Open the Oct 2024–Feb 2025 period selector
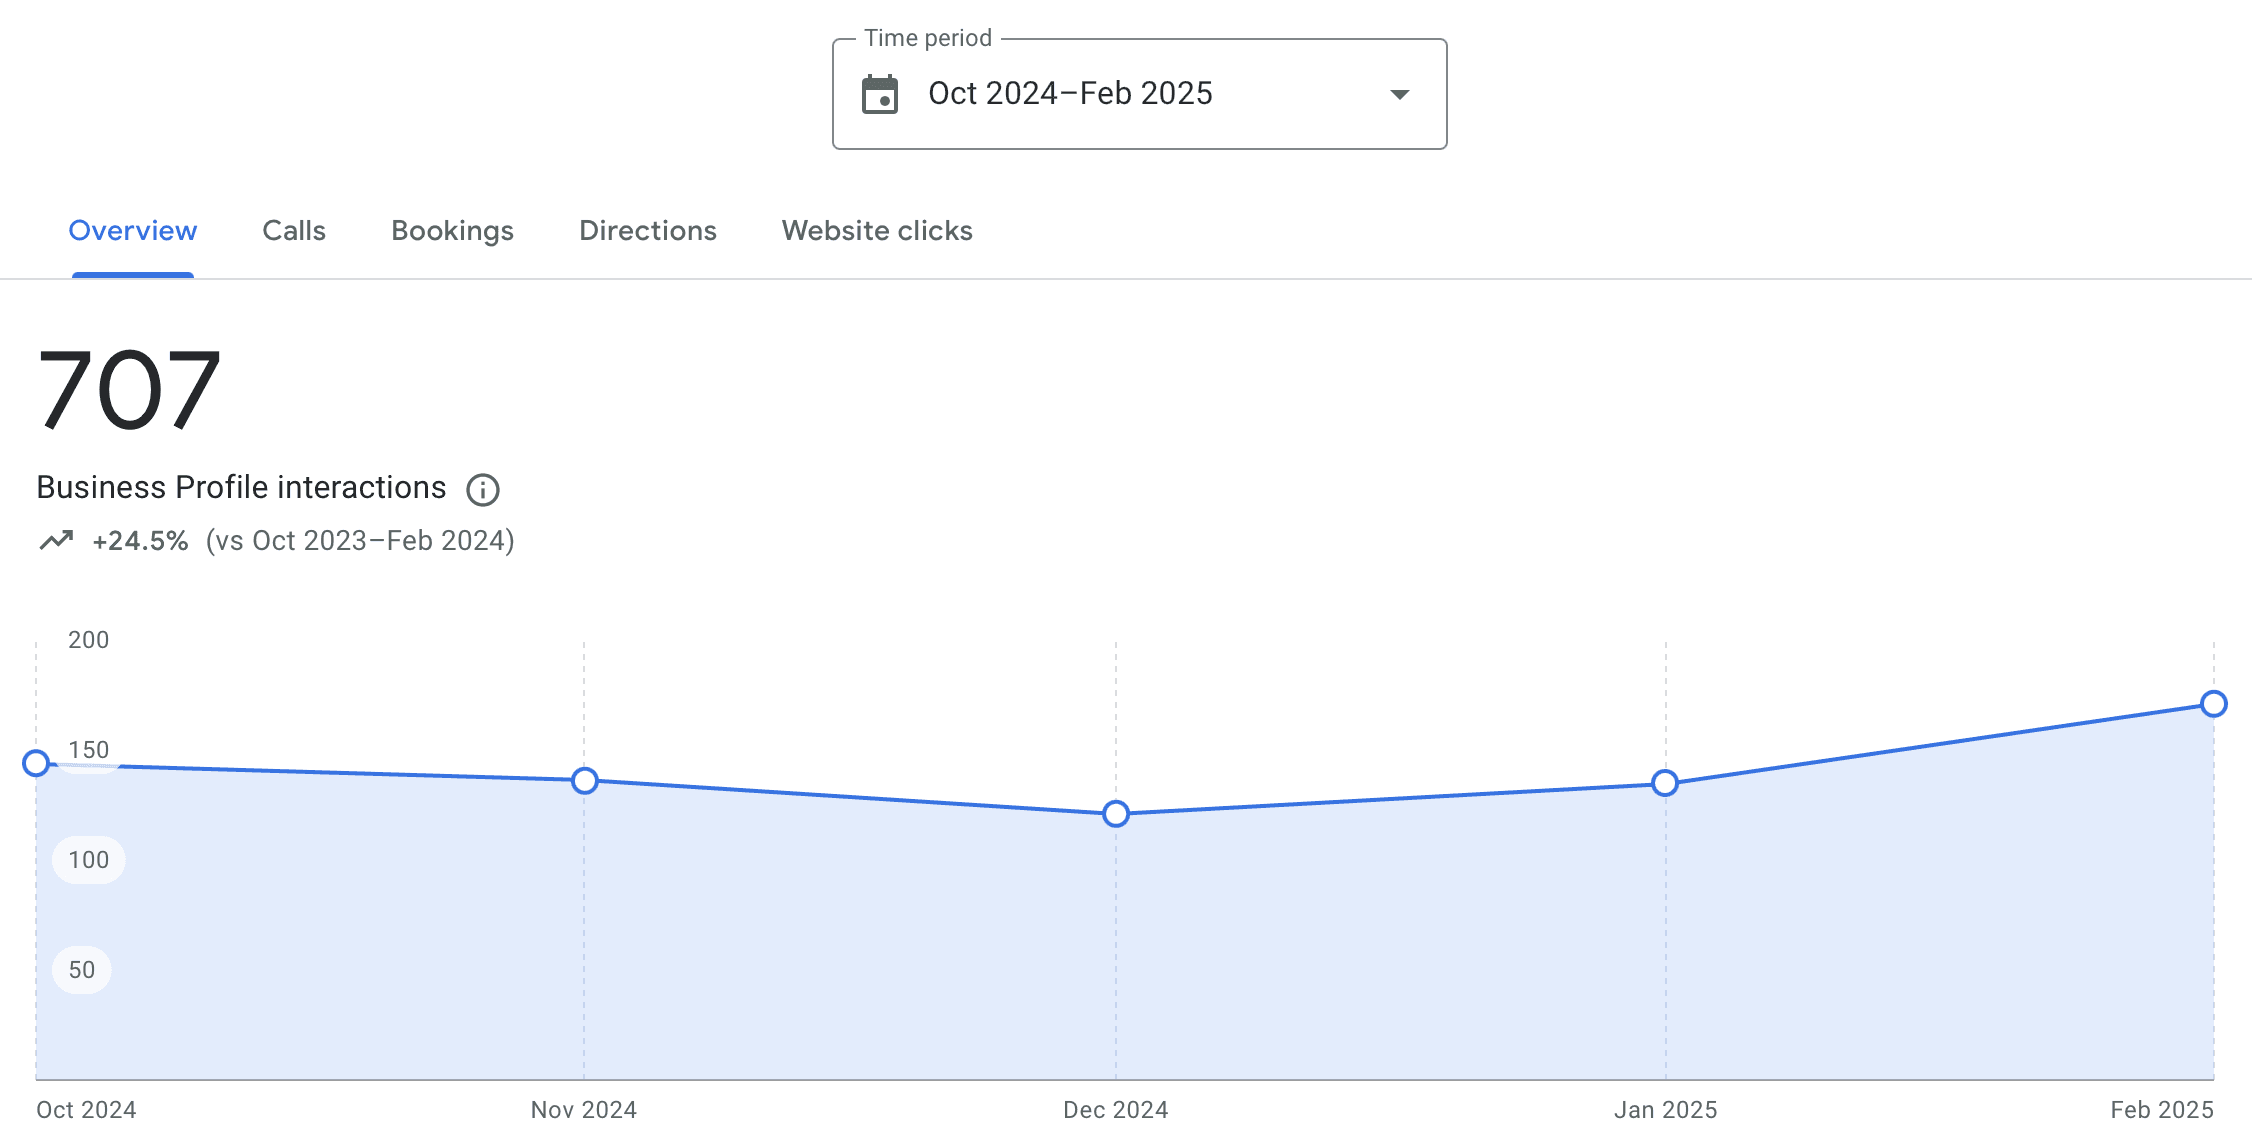2252x1148 pixels. click(1139, 94)
